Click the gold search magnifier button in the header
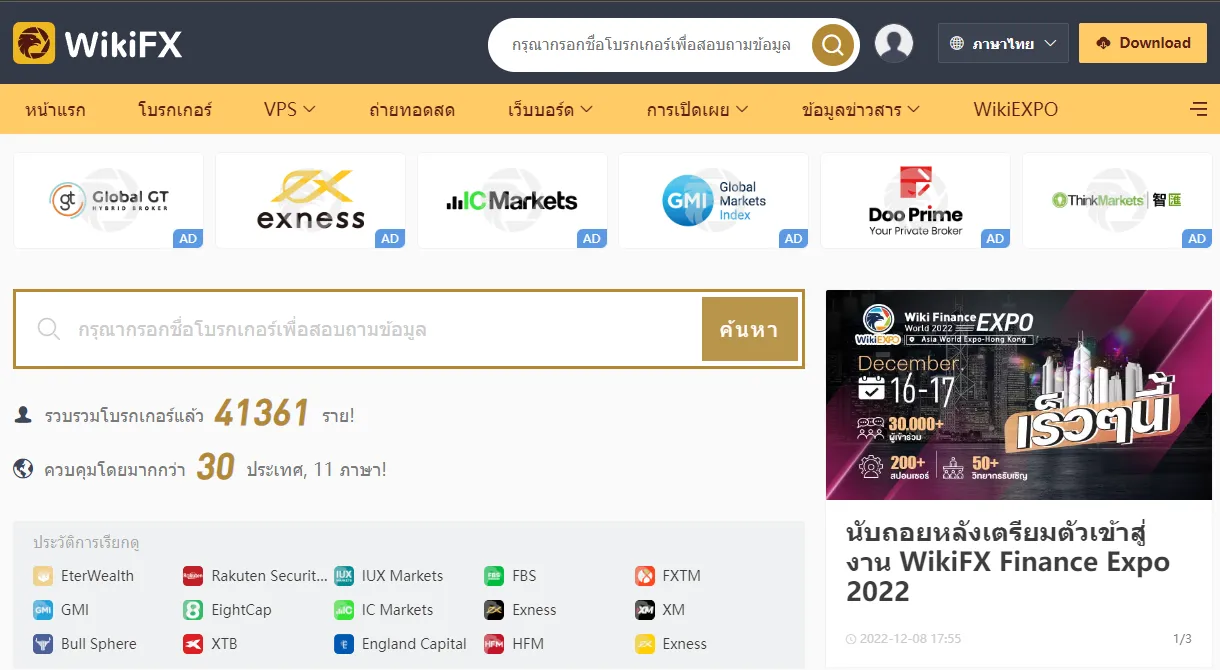1220x670 pixels. coord(832,45)
